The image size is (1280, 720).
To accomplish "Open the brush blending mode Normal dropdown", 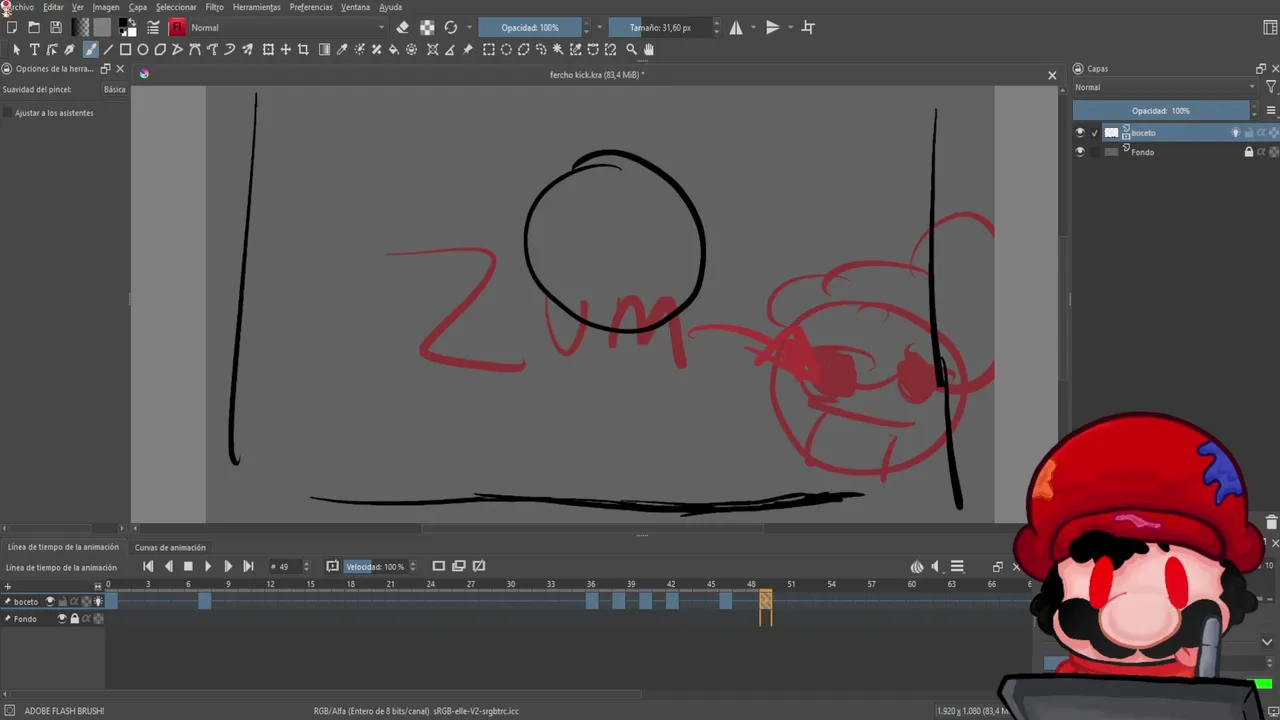I will (x=287, y=27).
